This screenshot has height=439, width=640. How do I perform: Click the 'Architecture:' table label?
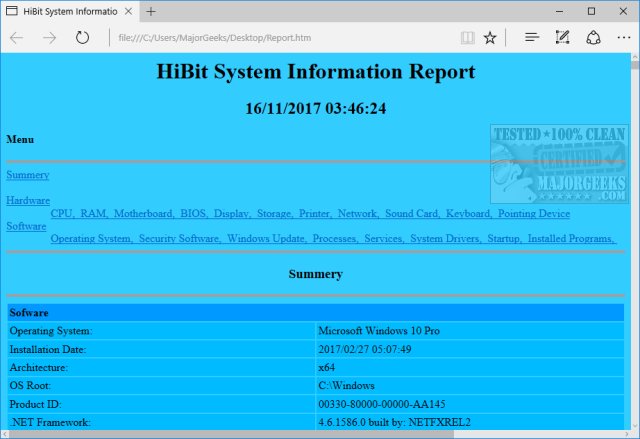tap(38, 368)
